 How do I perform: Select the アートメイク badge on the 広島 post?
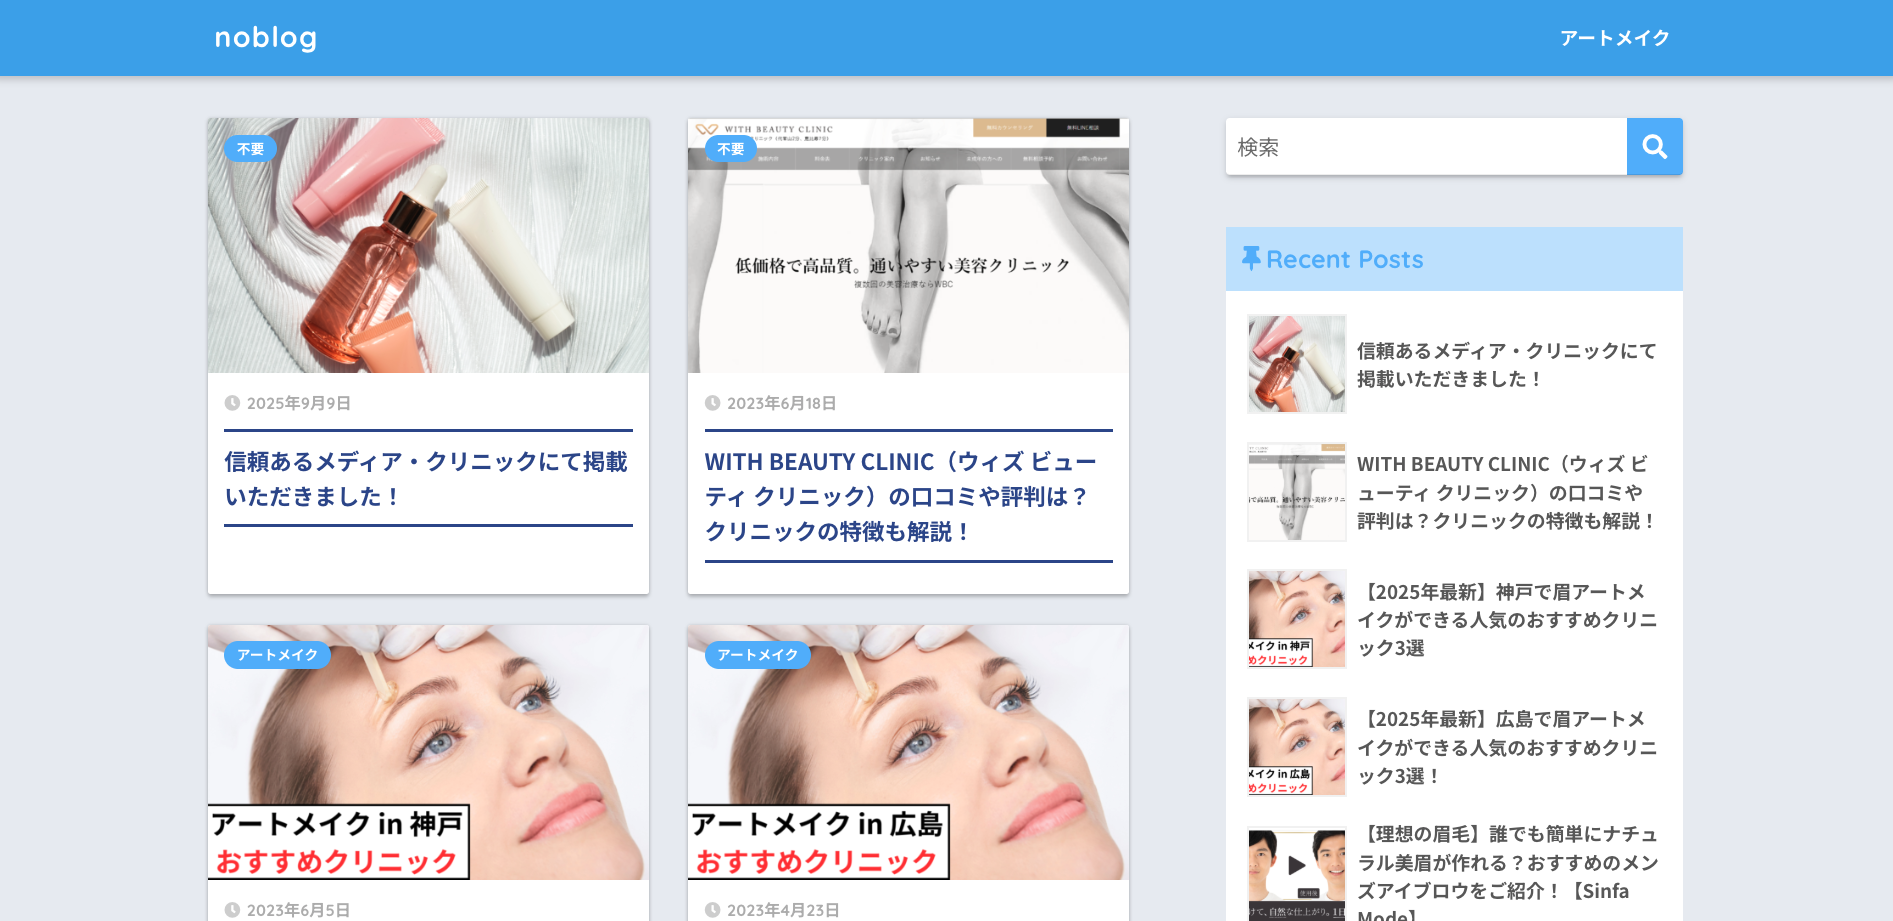coord(758,655)
